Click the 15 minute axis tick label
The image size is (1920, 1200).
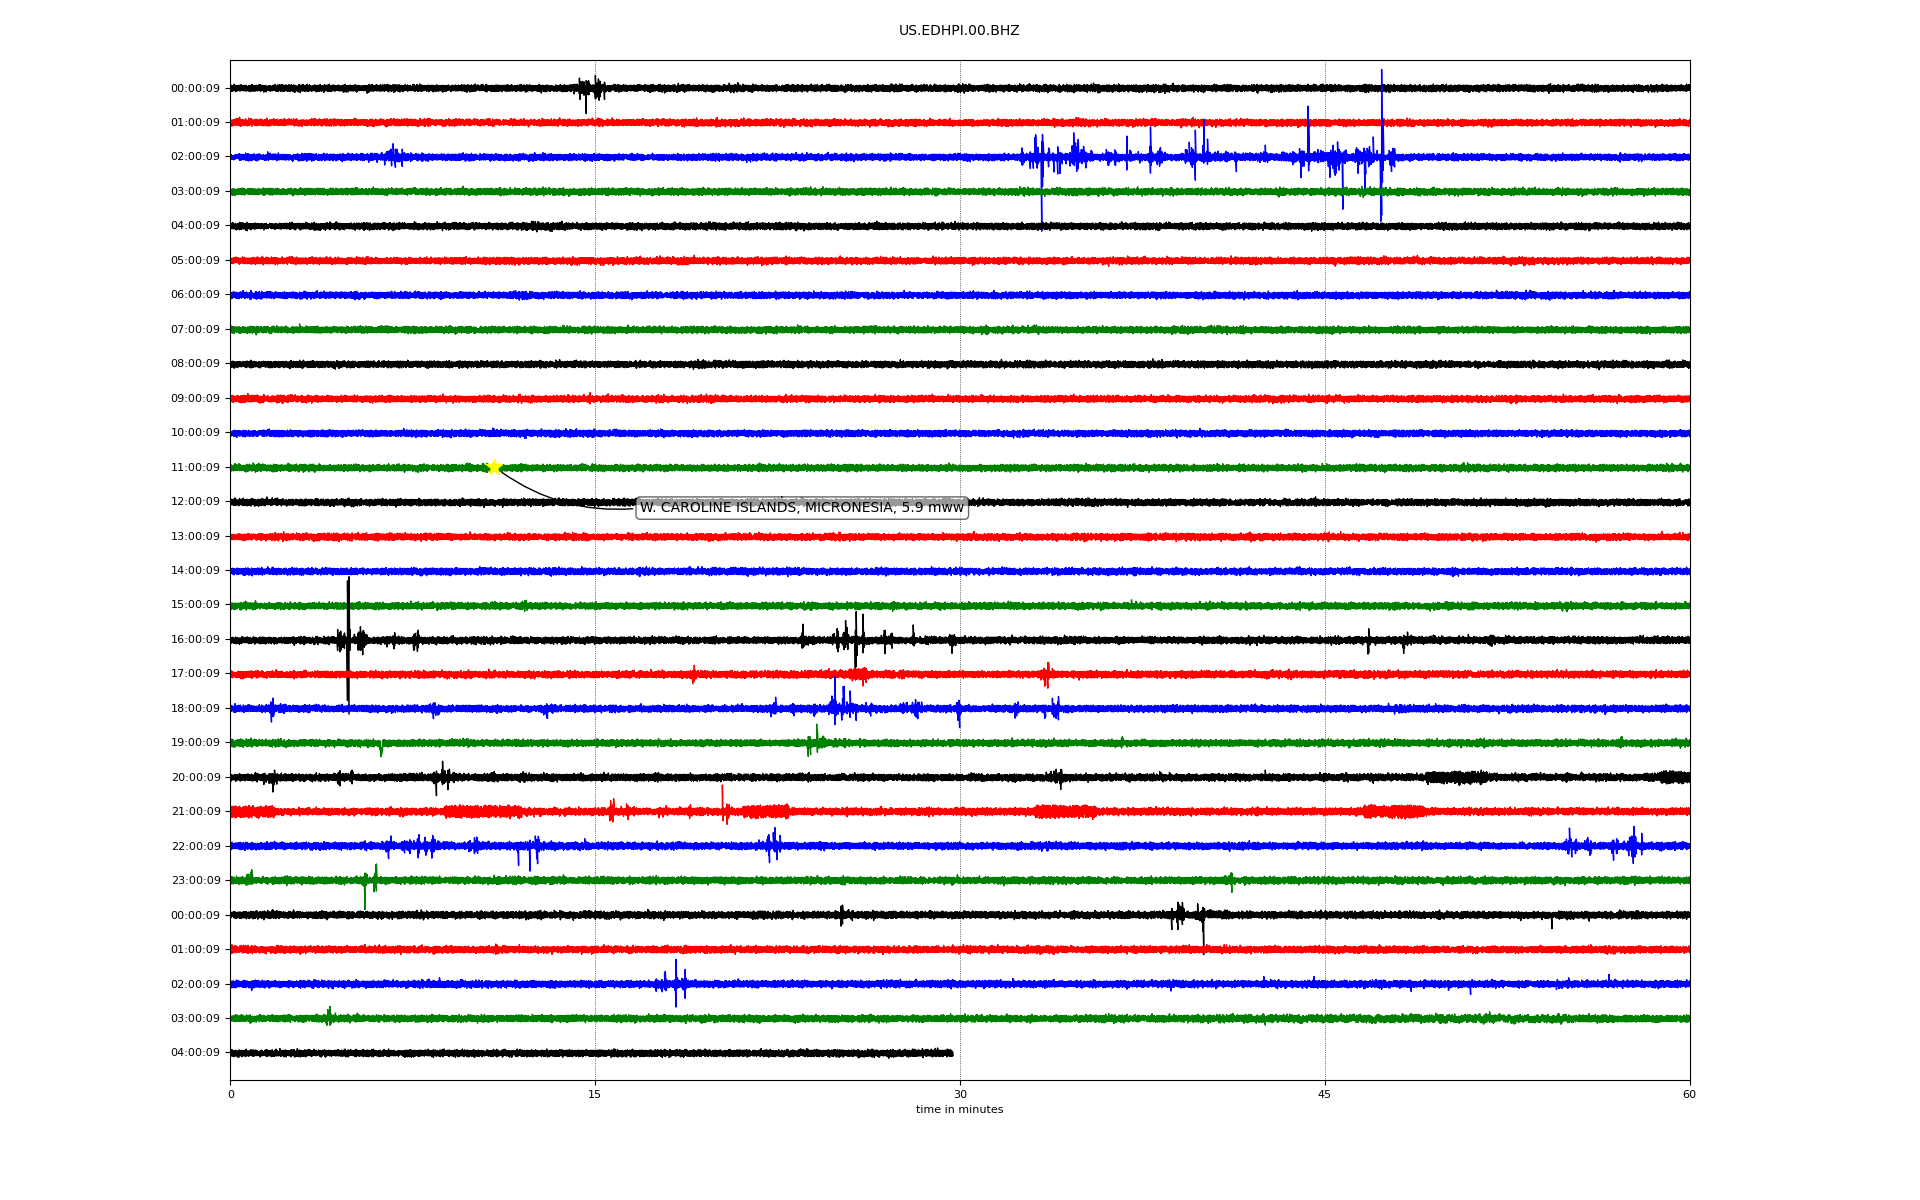(595, 1095)
